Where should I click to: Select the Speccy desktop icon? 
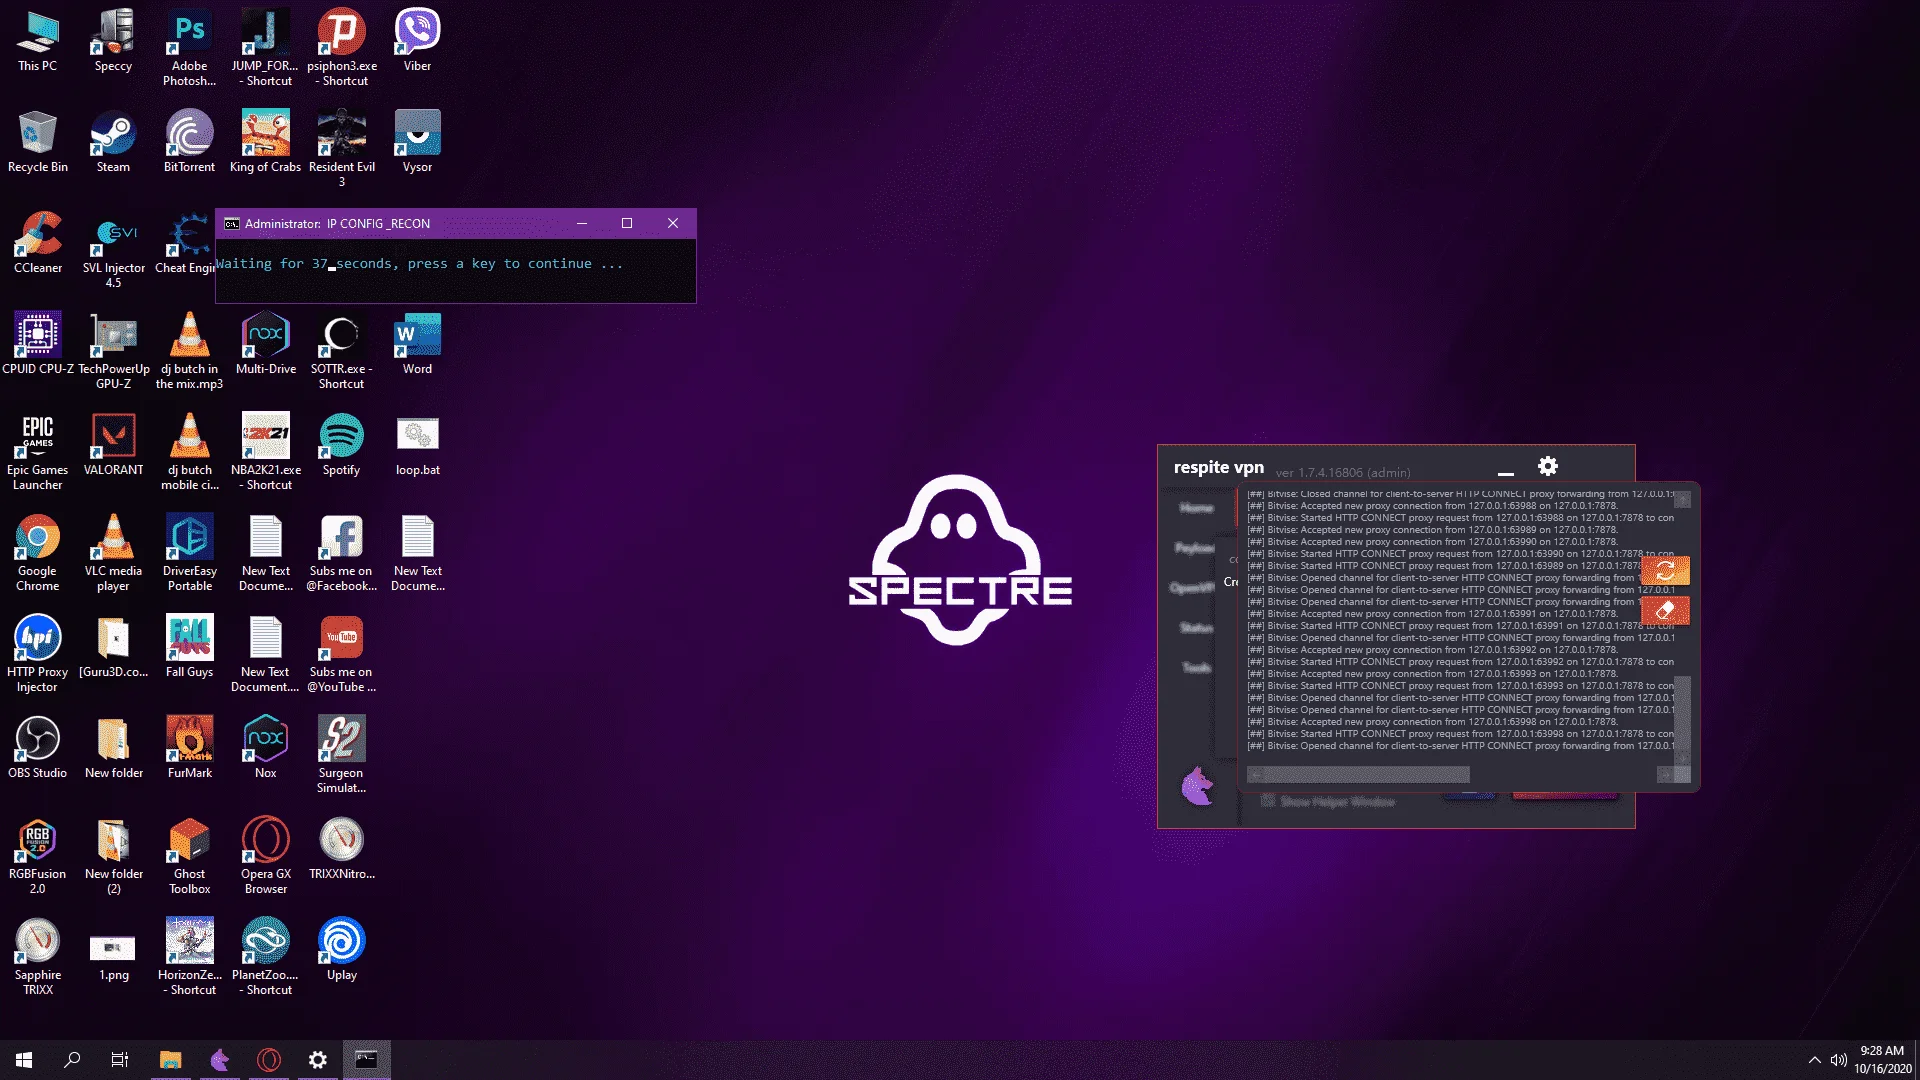pos(113,42)
